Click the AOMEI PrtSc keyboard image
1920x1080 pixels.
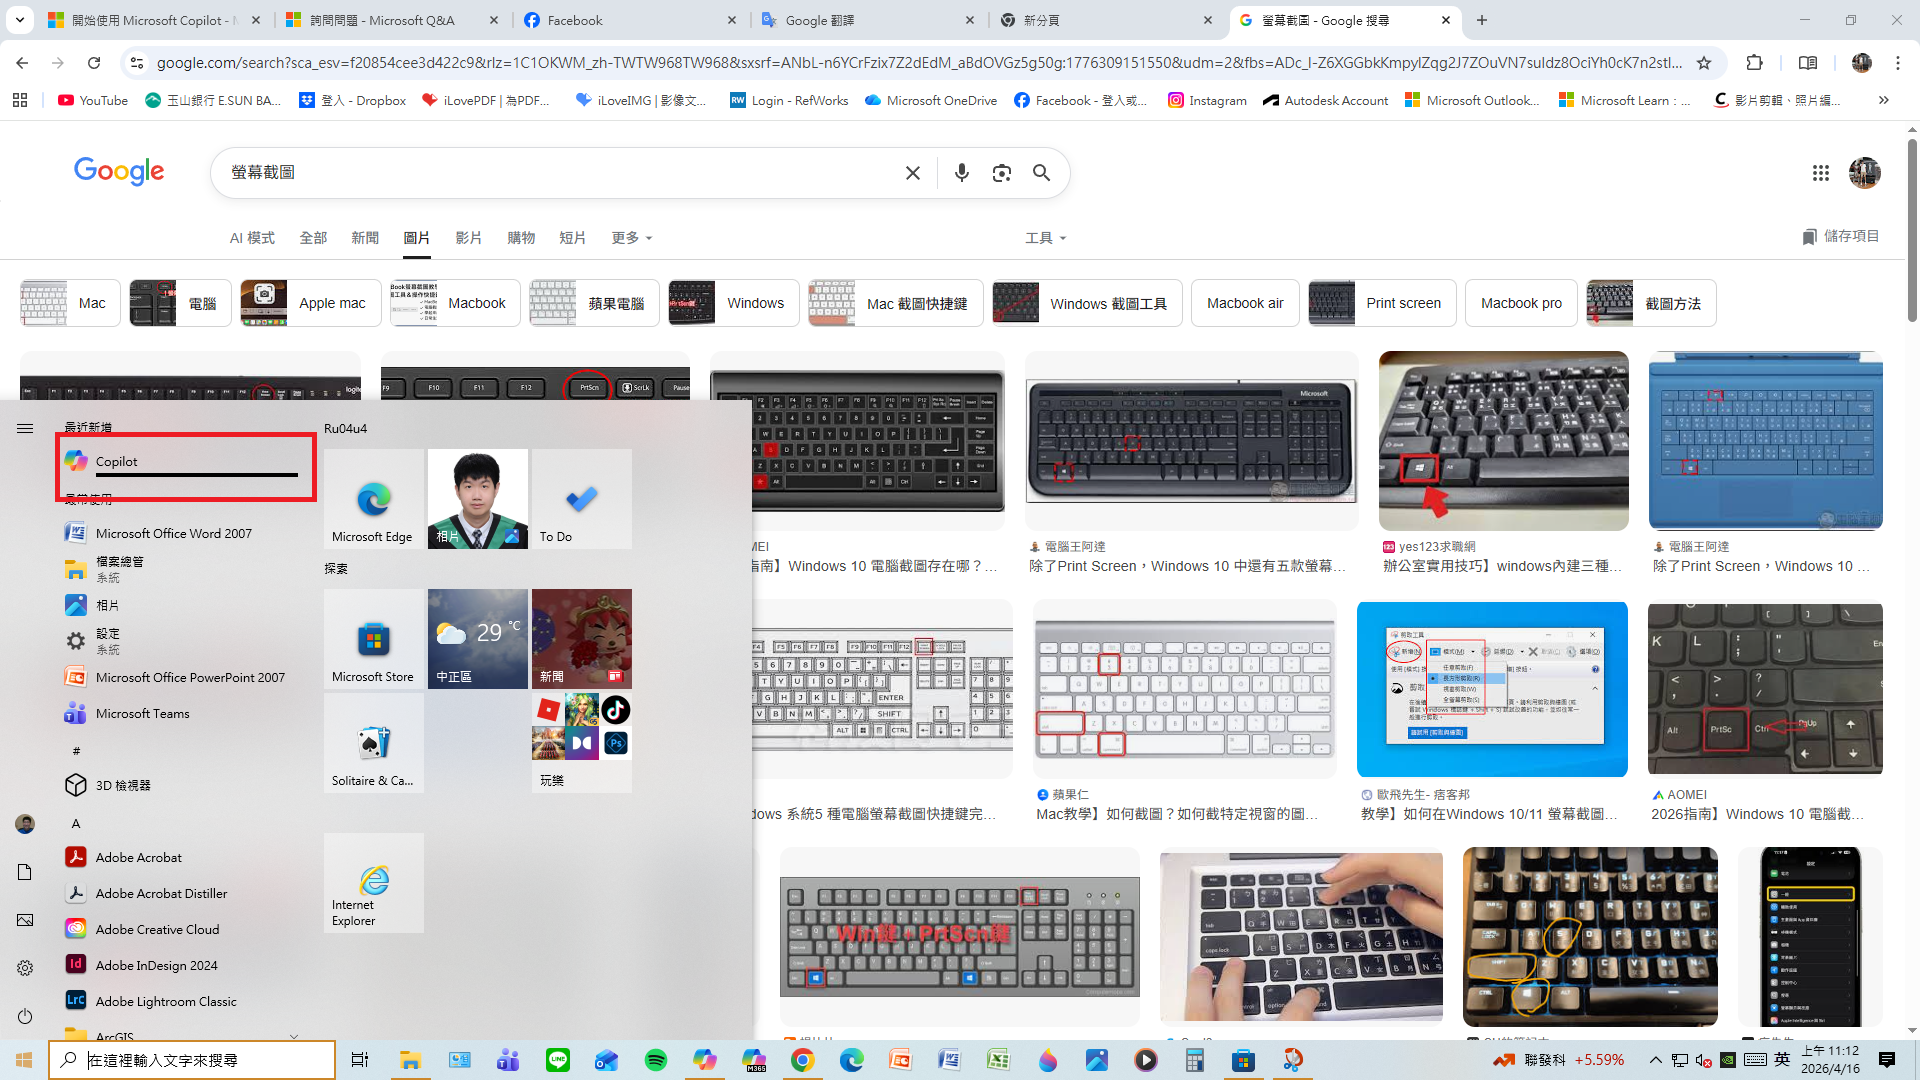1765,689
